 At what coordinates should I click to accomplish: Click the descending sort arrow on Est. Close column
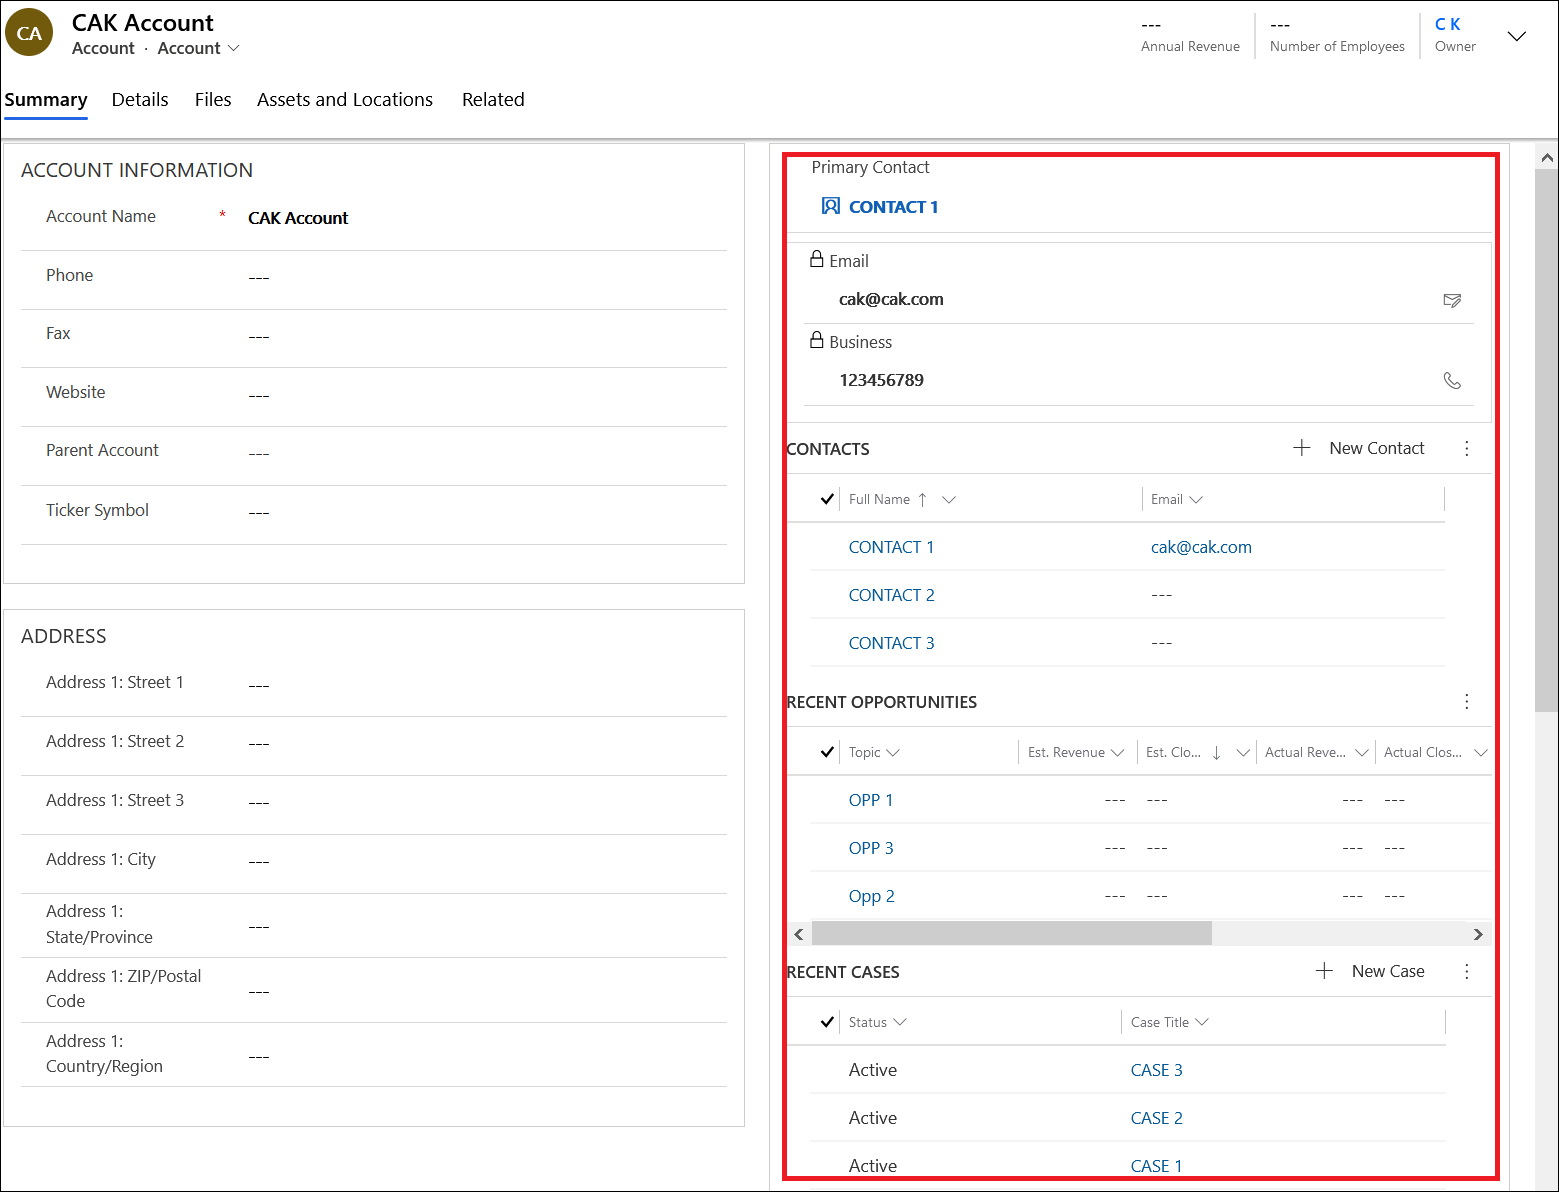(x=1216, y=752)
